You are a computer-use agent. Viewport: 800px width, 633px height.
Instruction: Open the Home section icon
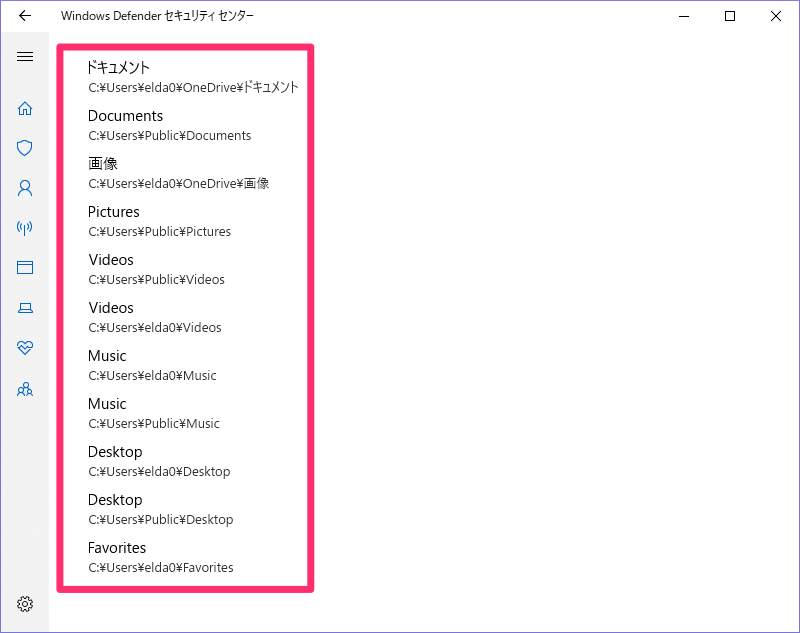coord(24,108)
